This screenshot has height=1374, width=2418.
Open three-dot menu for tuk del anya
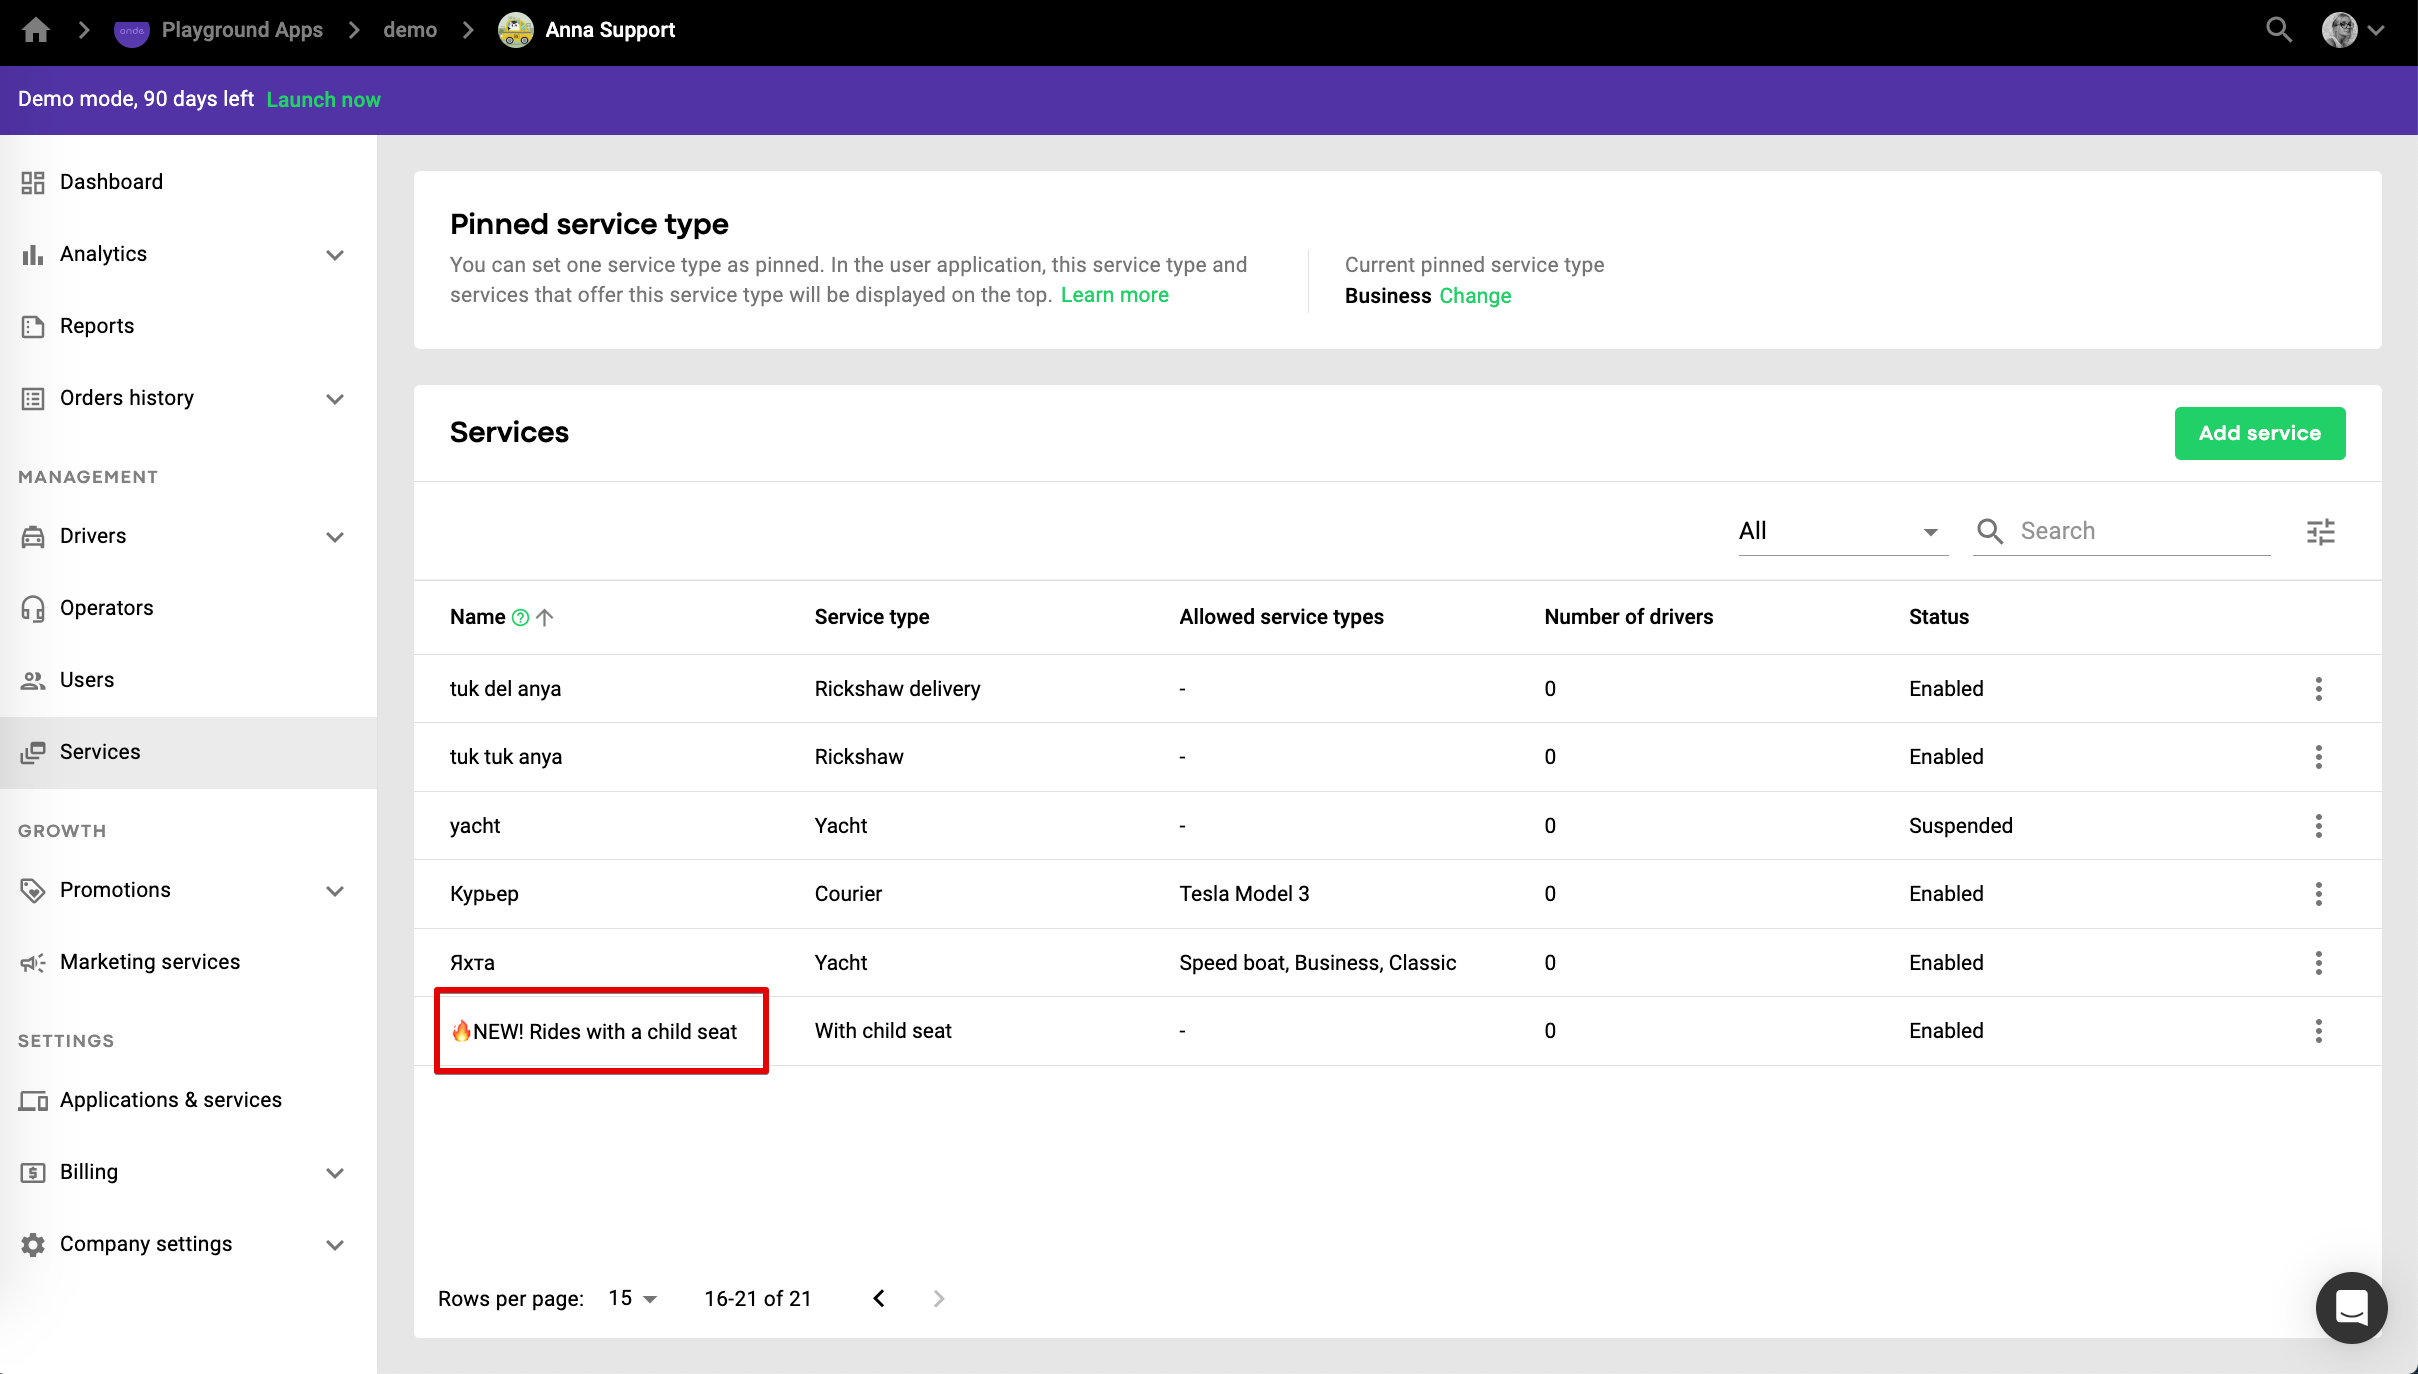point(2318,689)
